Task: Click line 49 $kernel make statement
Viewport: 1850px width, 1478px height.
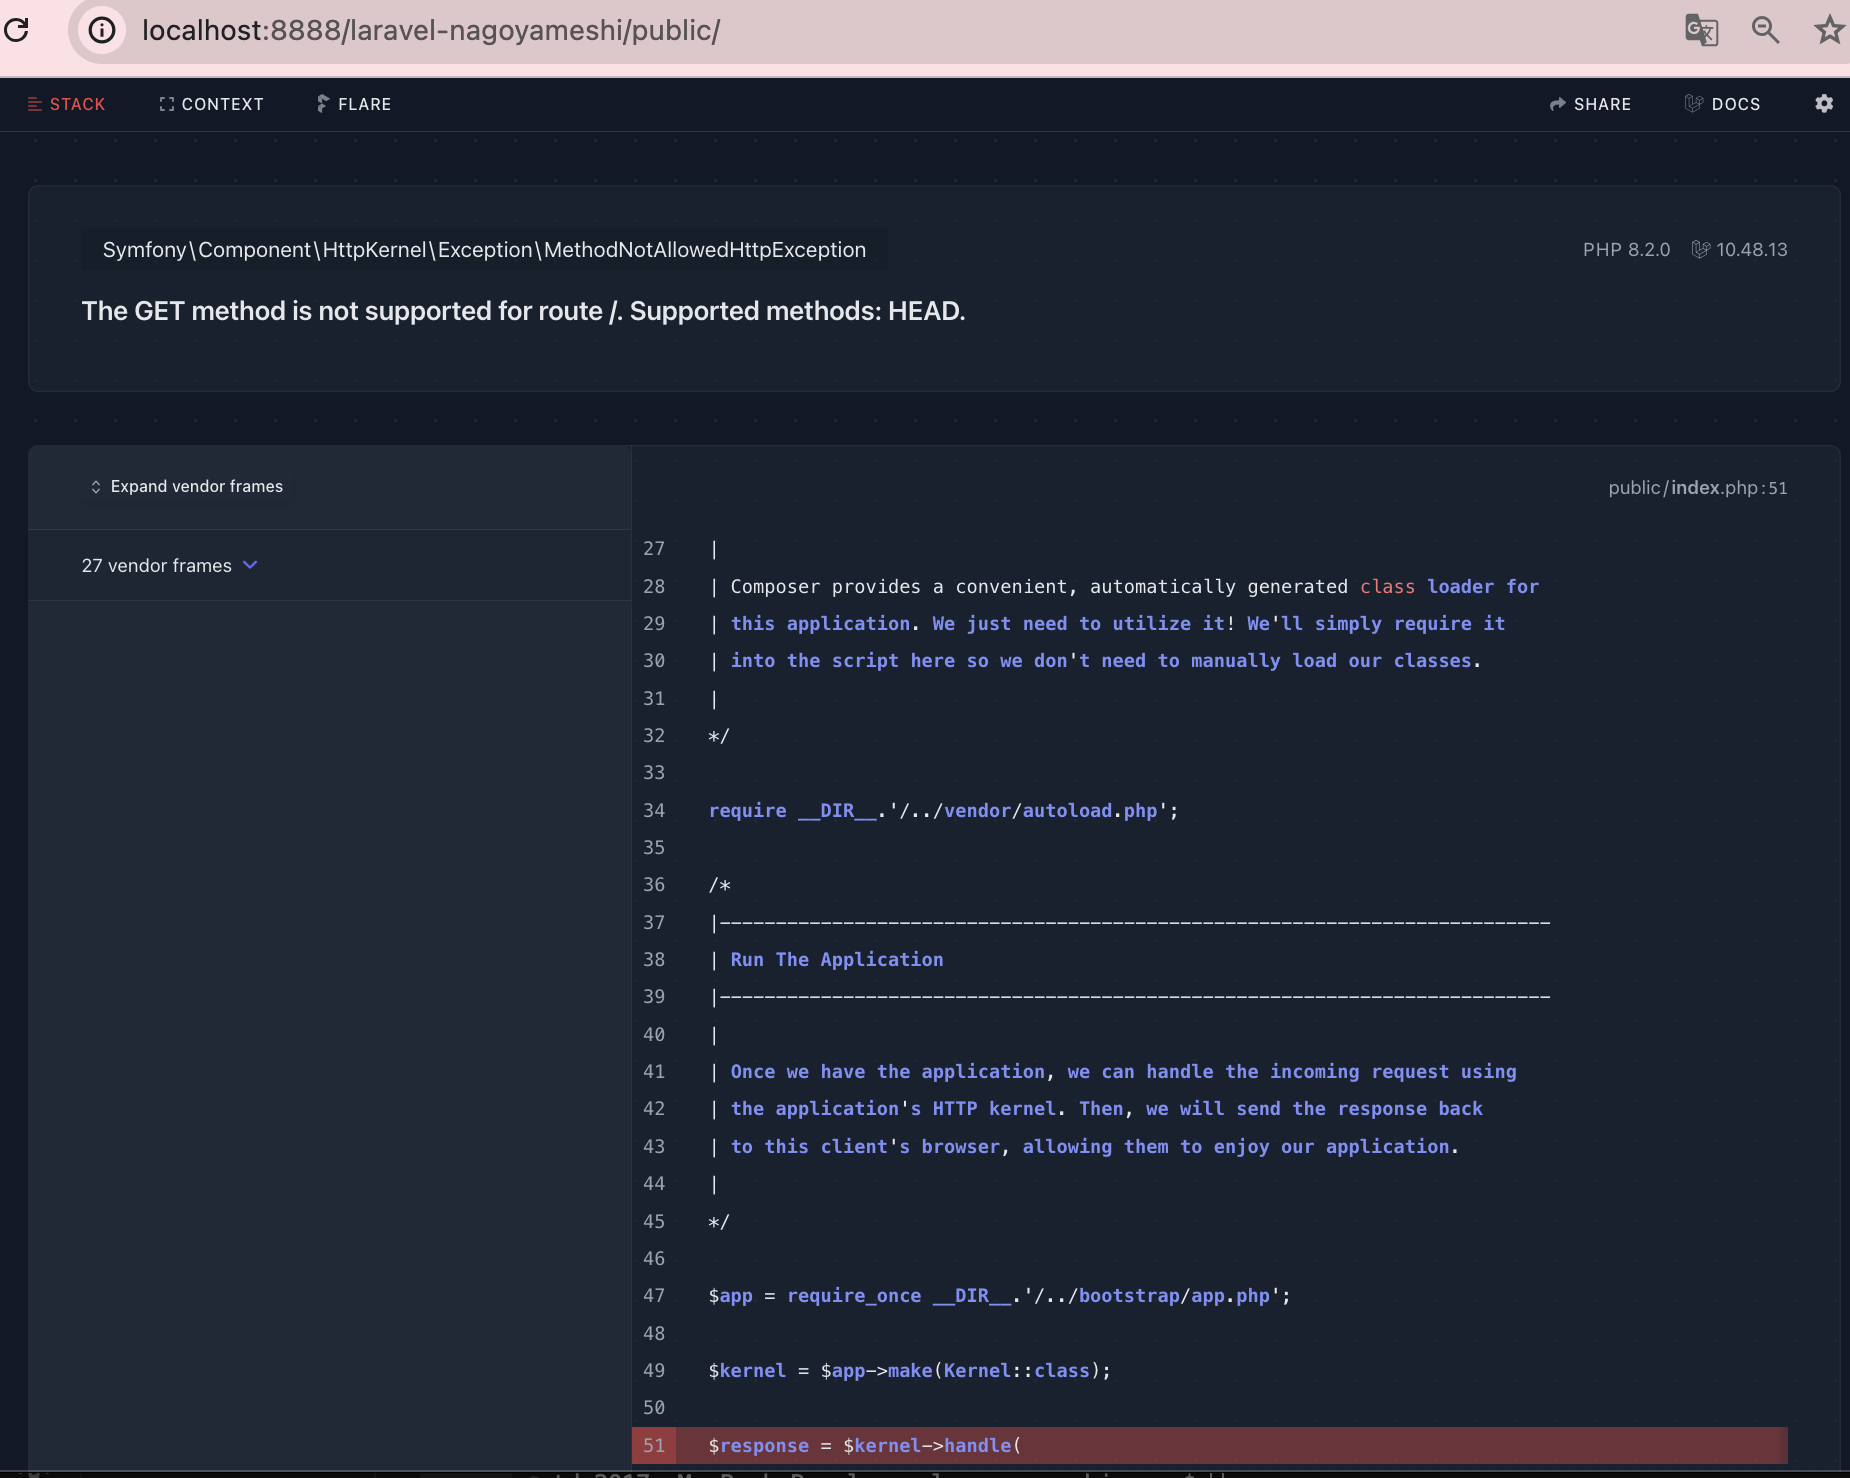Action: coord(909,1371)
